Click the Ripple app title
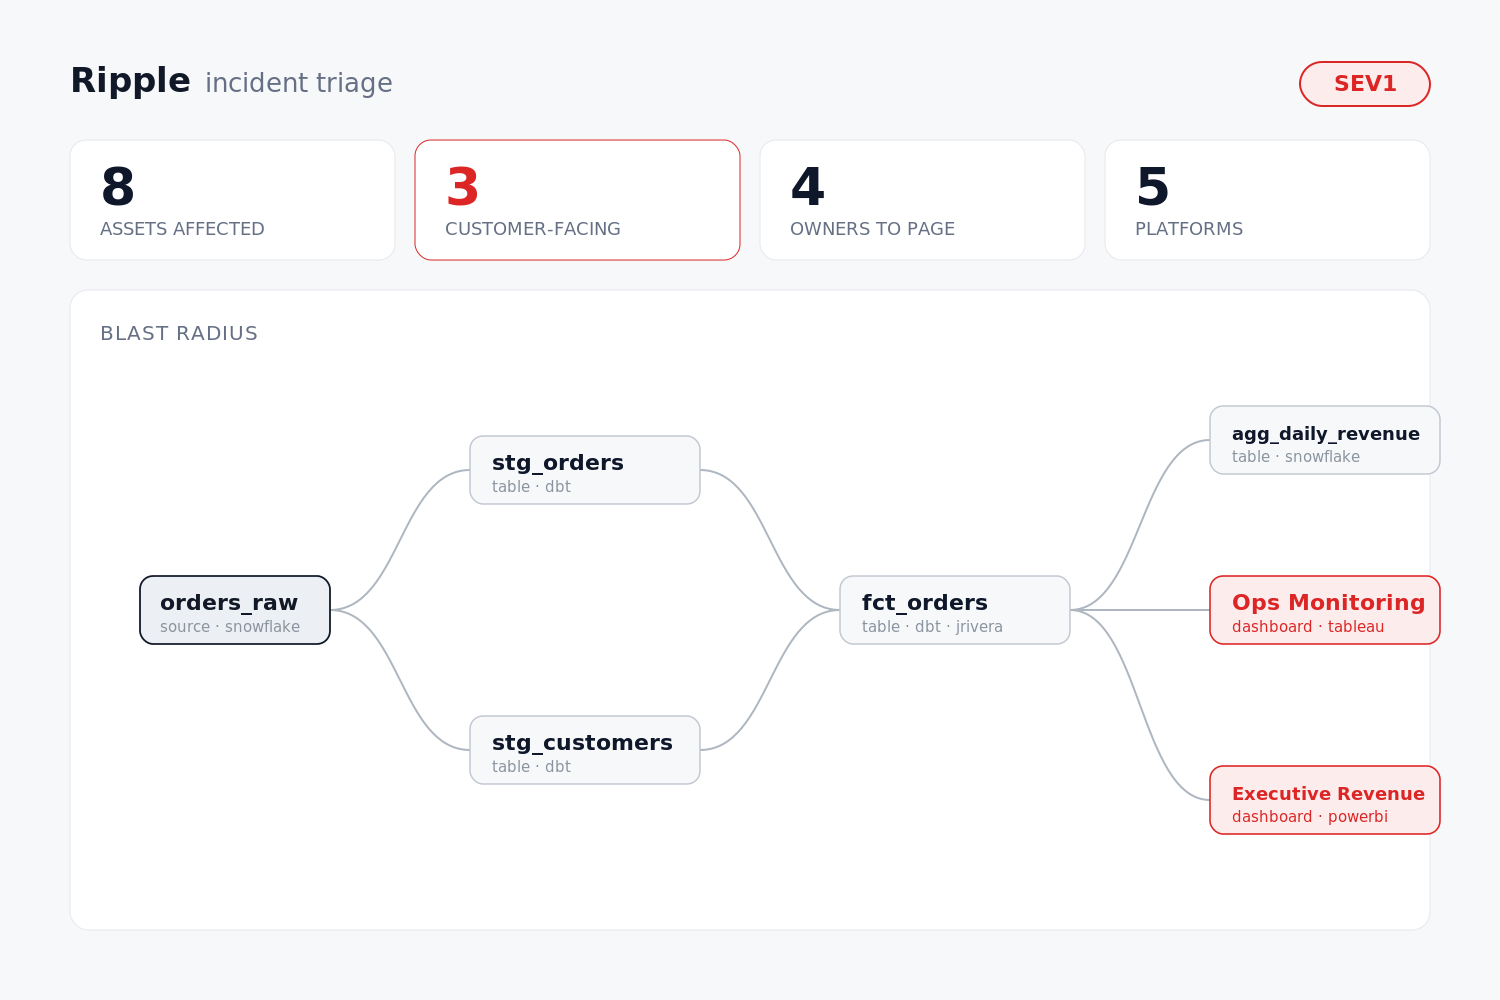 [x=130, y=81]
